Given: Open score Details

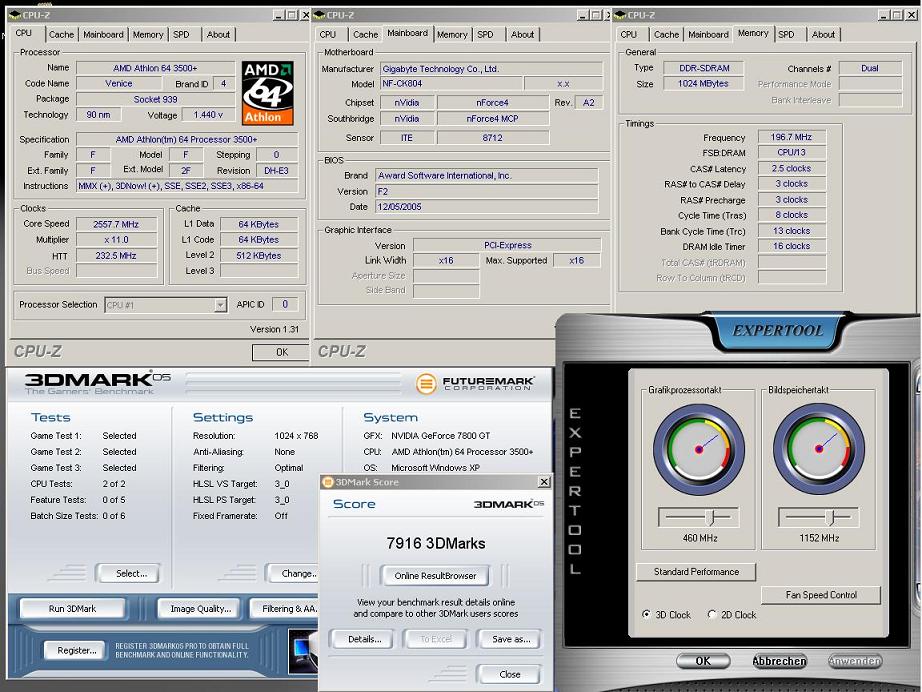Looking at the screenshot, I should (x=365, y=639).
